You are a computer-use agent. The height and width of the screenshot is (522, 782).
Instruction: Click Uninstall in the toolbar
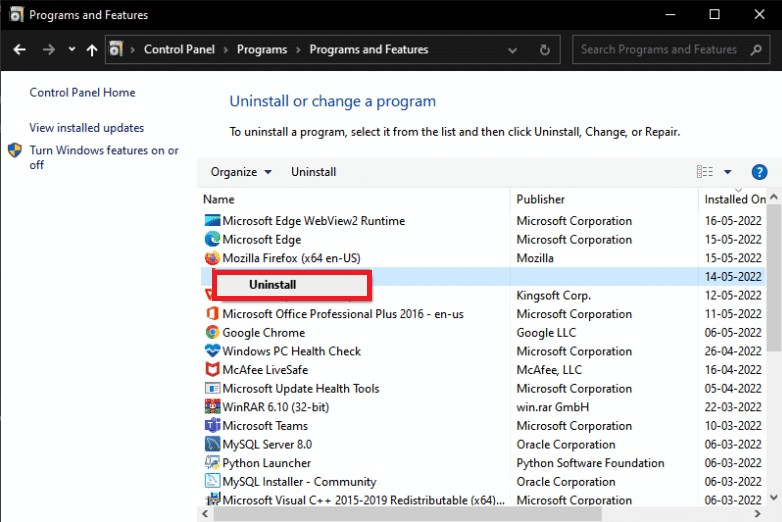313,172
